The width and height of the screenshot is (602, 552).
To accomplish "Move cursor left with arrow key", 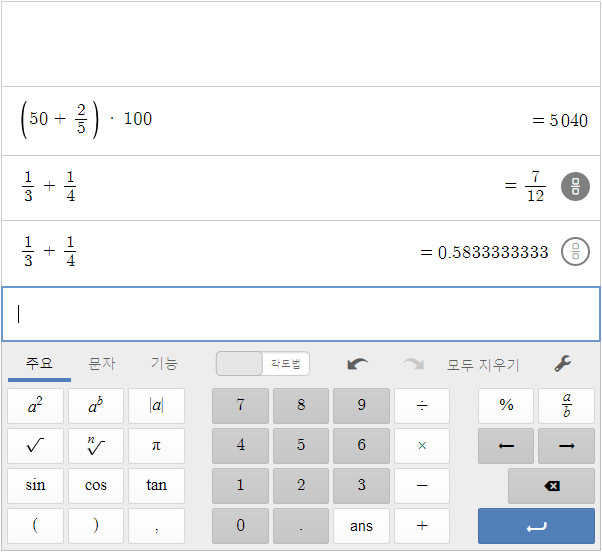I will pyautogui.click(x=506, y=446).
